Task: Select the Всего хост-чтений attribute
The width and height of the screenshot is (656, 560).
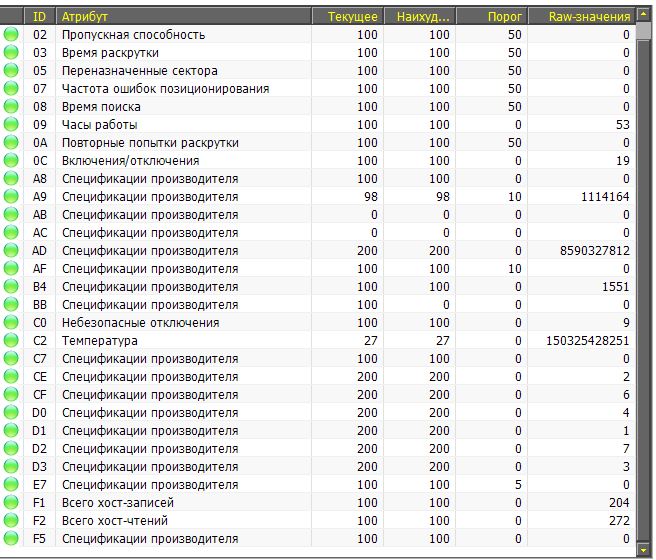Action: click(x=115, y=520)
